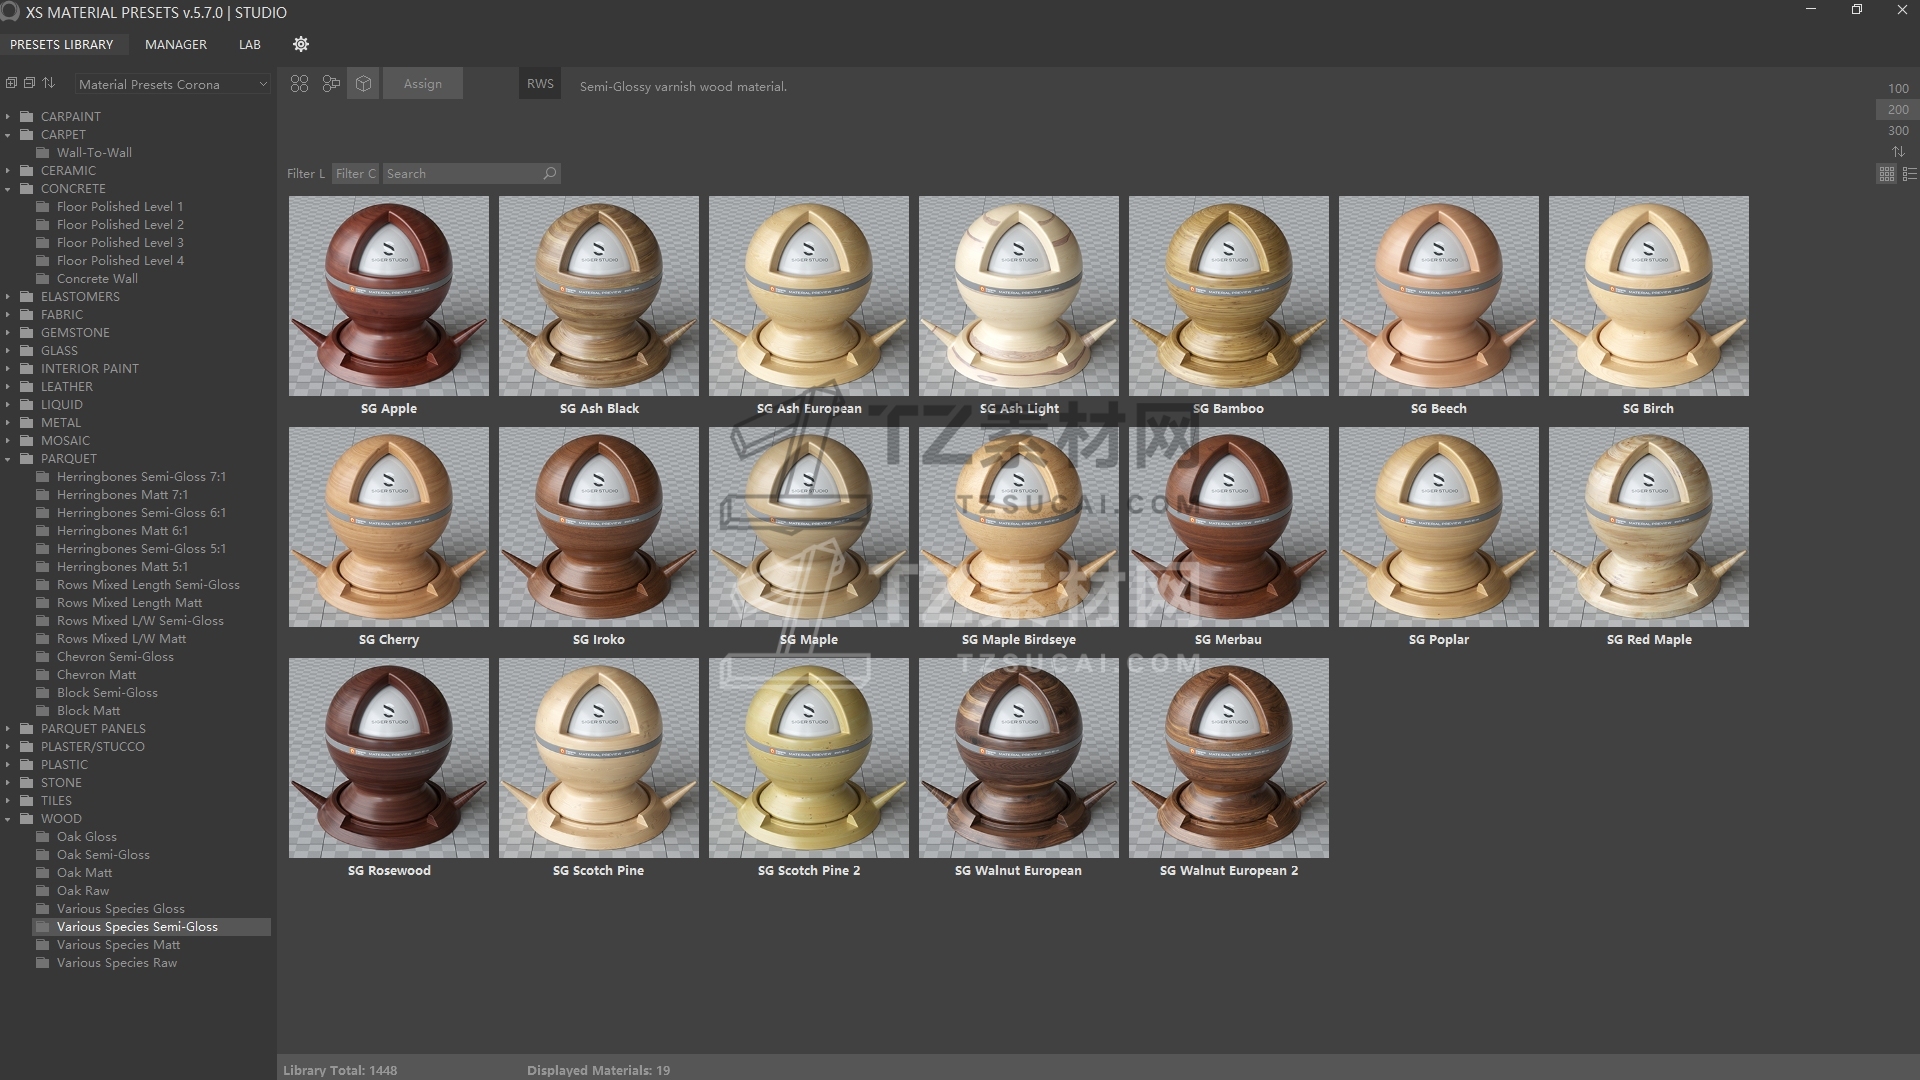1920x1080 pixels.
Task: Expand the METAL folder
Action: pyautogui.click(x=8, y=423)
